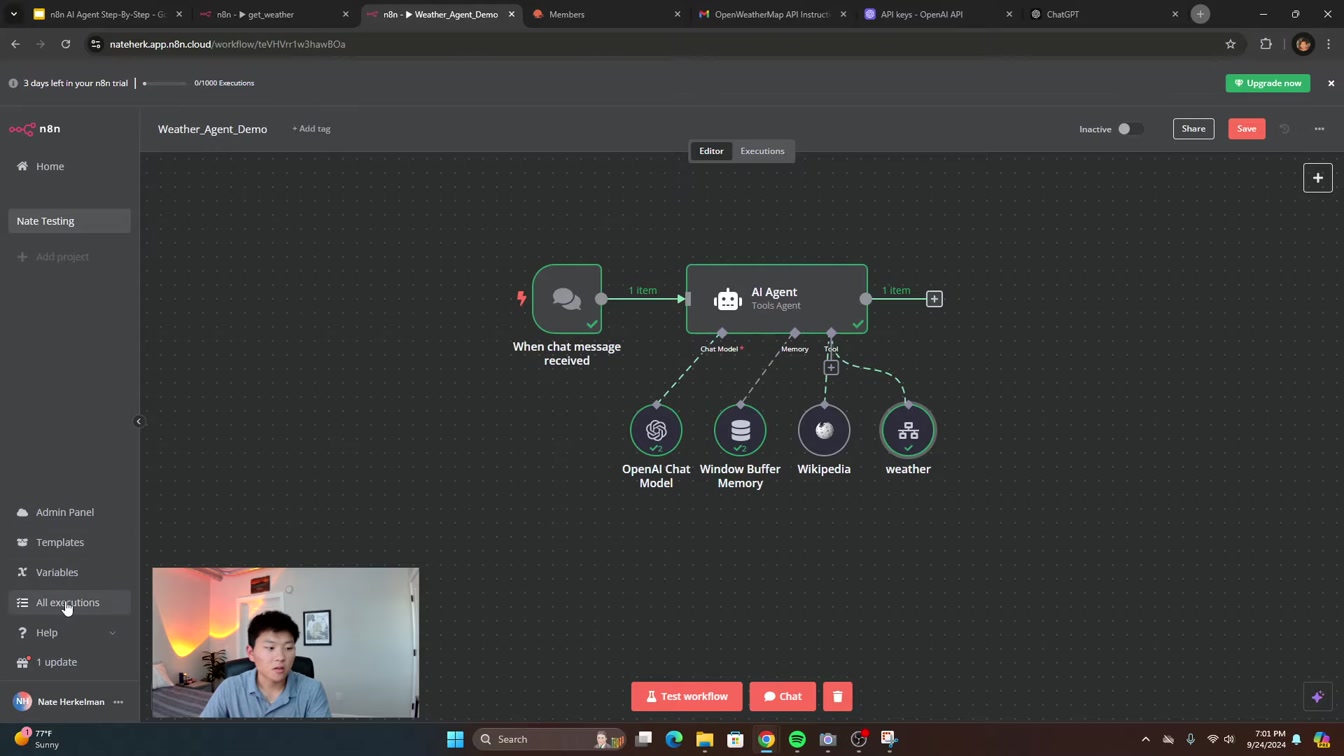The width and height of the screenshot is (1344, 756).
Task: Click the n8n logo
Action: click(35, 129)
